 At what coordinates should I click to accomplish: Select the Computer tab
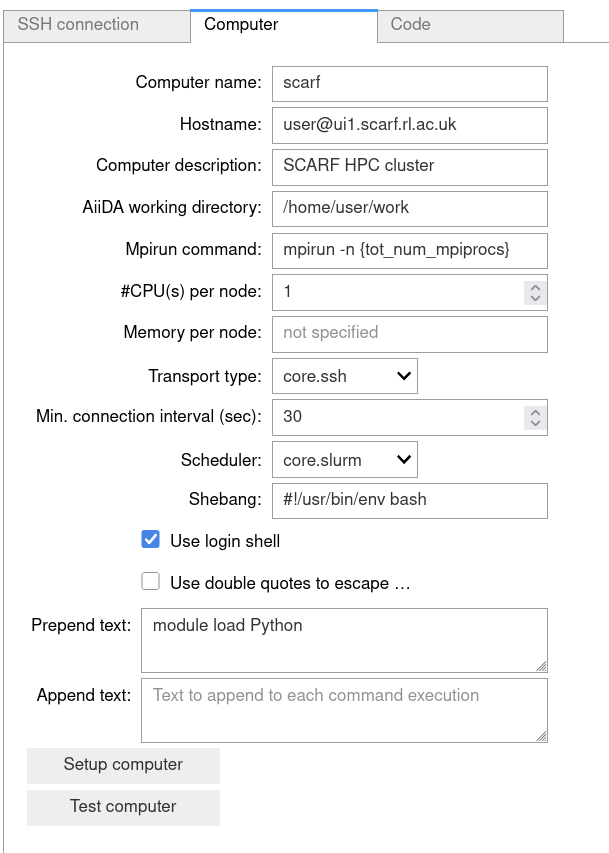tap(283, 25)
